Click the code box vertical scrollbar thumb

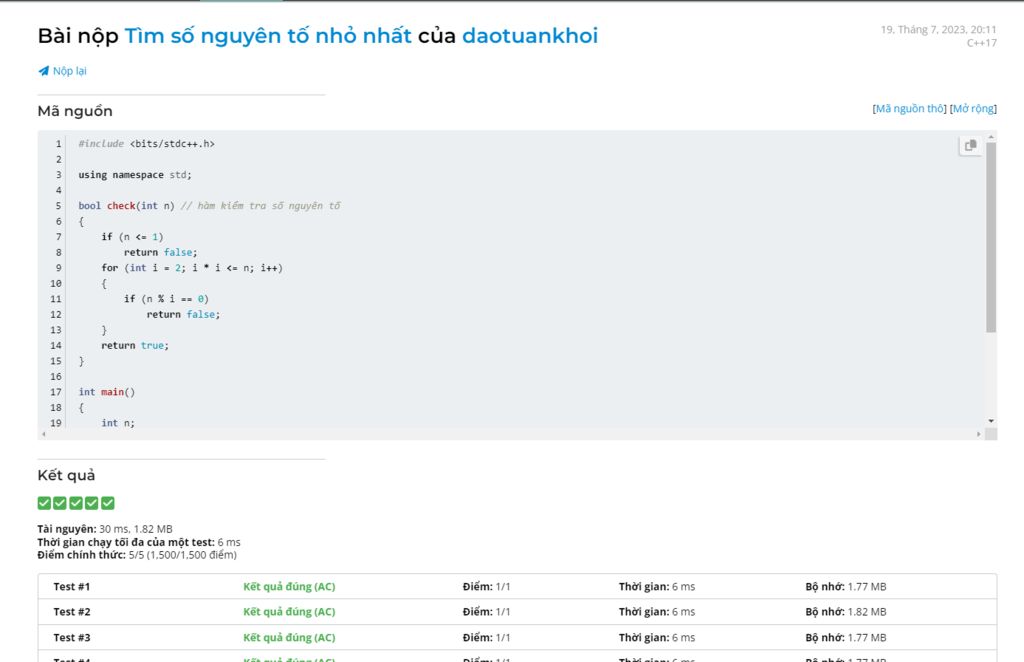[x=991, y=236]
